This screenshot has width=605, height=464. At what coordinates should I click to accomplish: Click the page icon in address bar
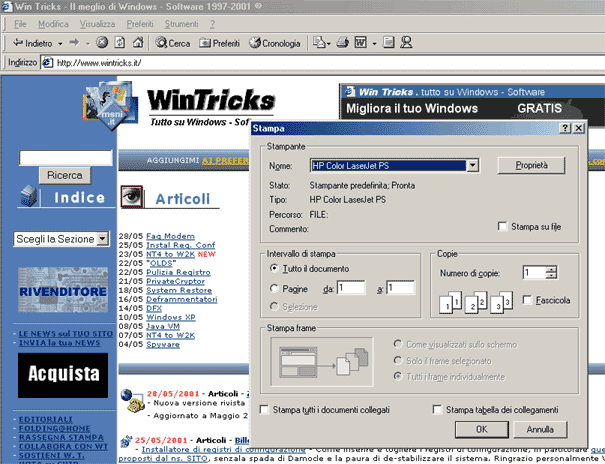click(x=47, y=62)
